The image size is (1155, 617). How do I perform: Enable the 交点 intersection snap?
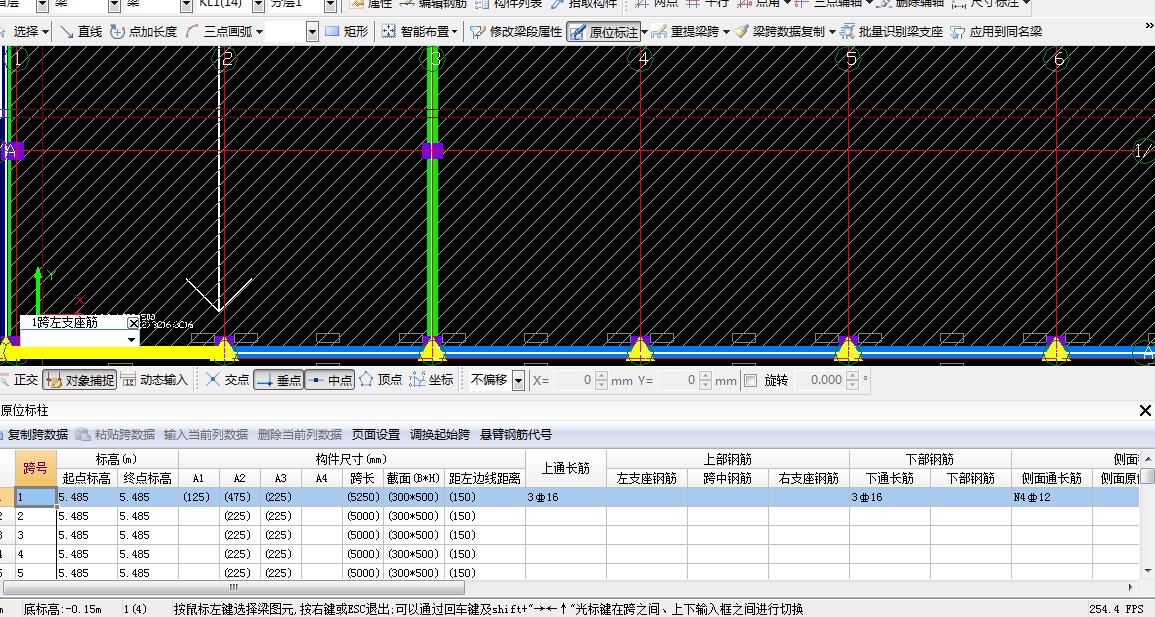coord(228,380)
